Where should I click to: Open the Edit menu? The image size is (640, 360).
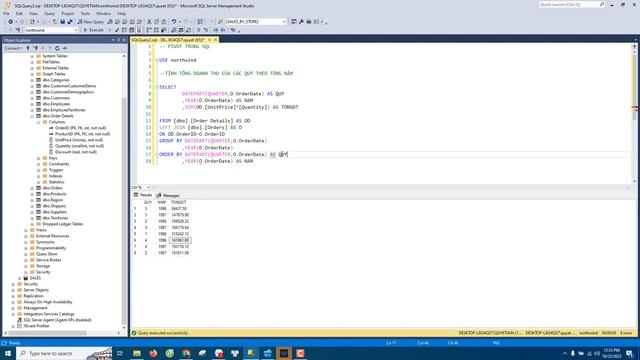[19, 13]
